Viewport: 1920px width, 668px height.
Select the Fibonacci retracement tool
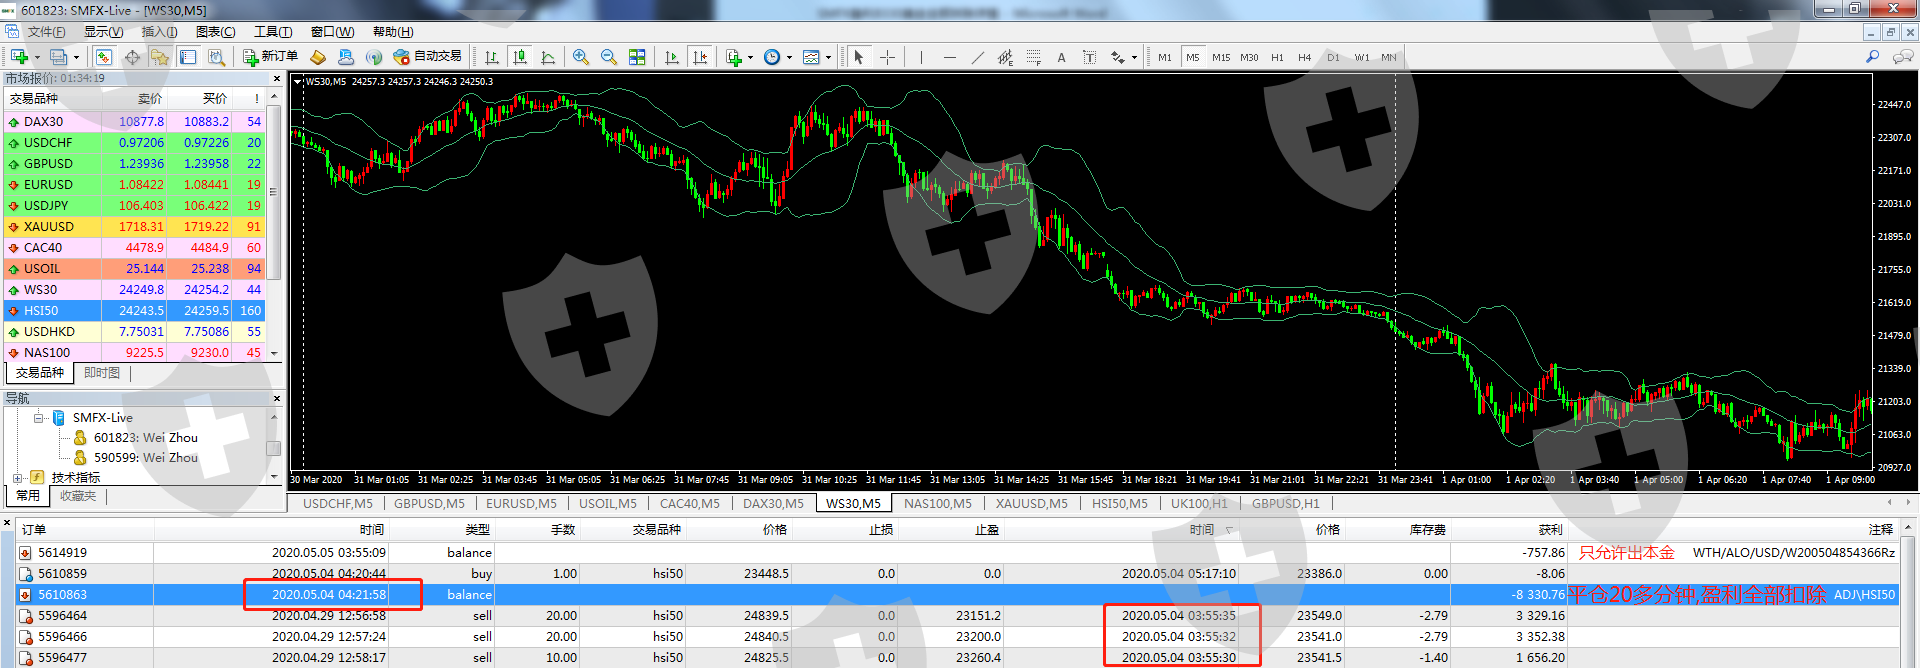1033,57
